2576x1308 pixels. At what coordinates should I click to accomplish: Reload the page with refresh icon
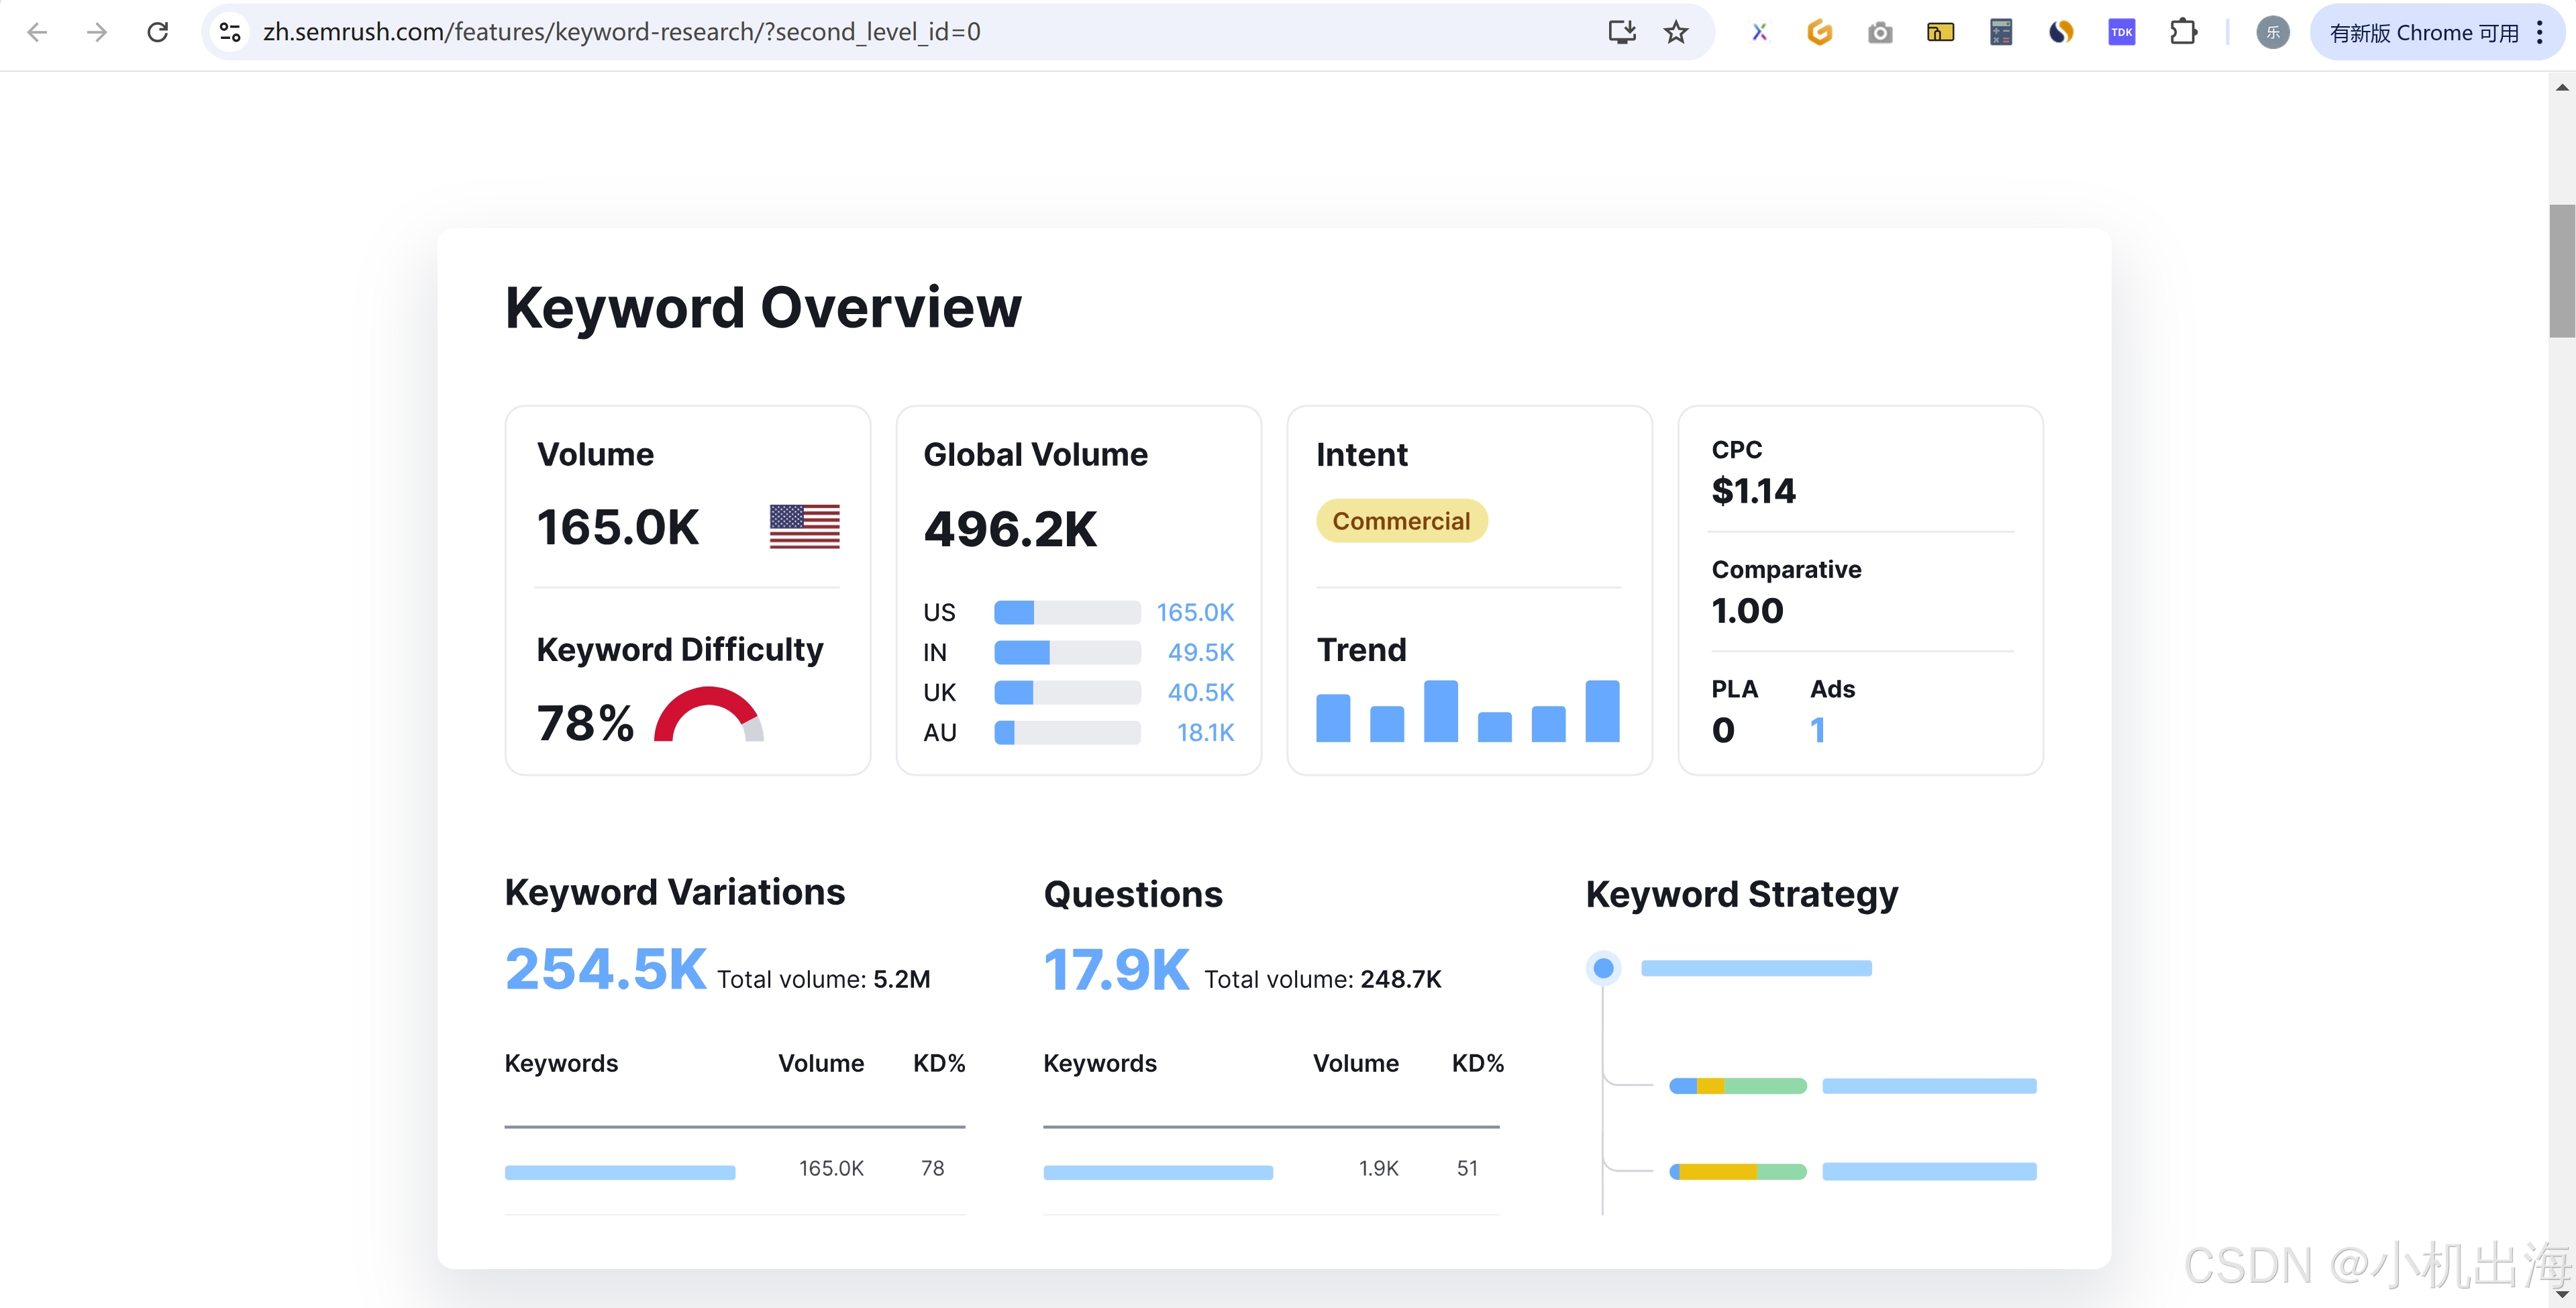(158, 32)
